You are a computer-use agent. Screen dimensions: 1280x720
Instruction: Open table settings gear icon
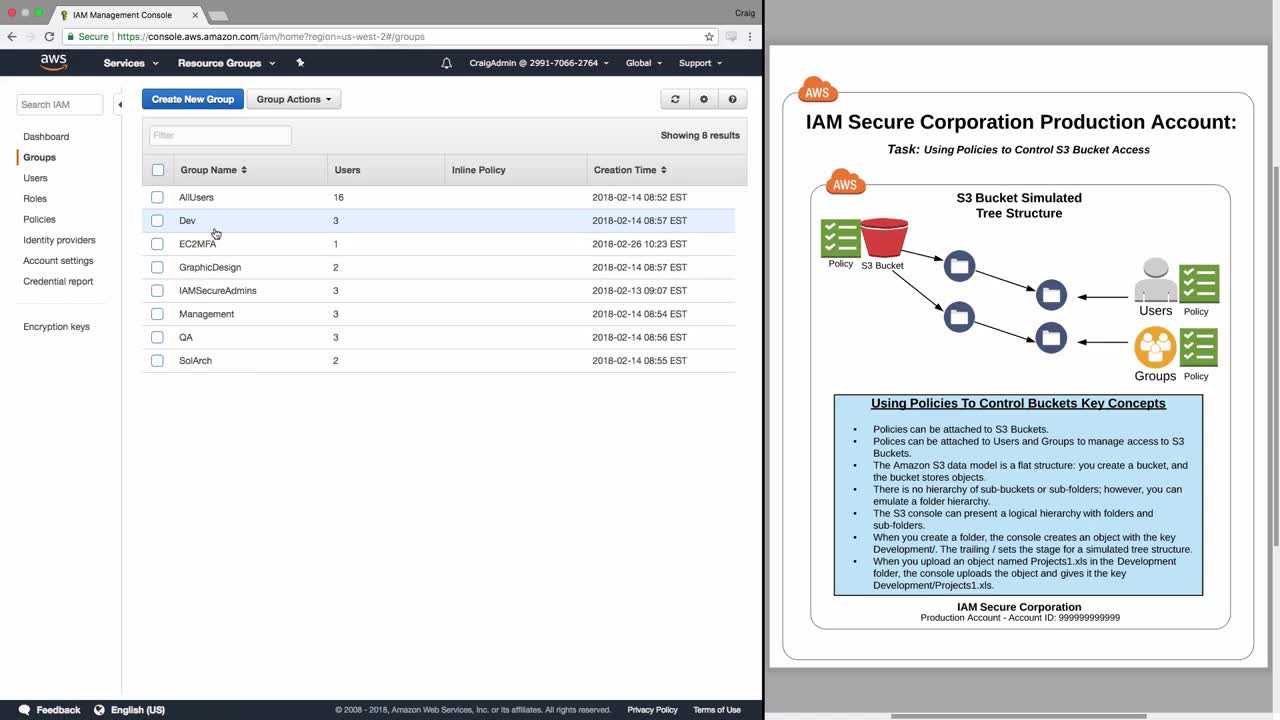(x=704, y=99)
